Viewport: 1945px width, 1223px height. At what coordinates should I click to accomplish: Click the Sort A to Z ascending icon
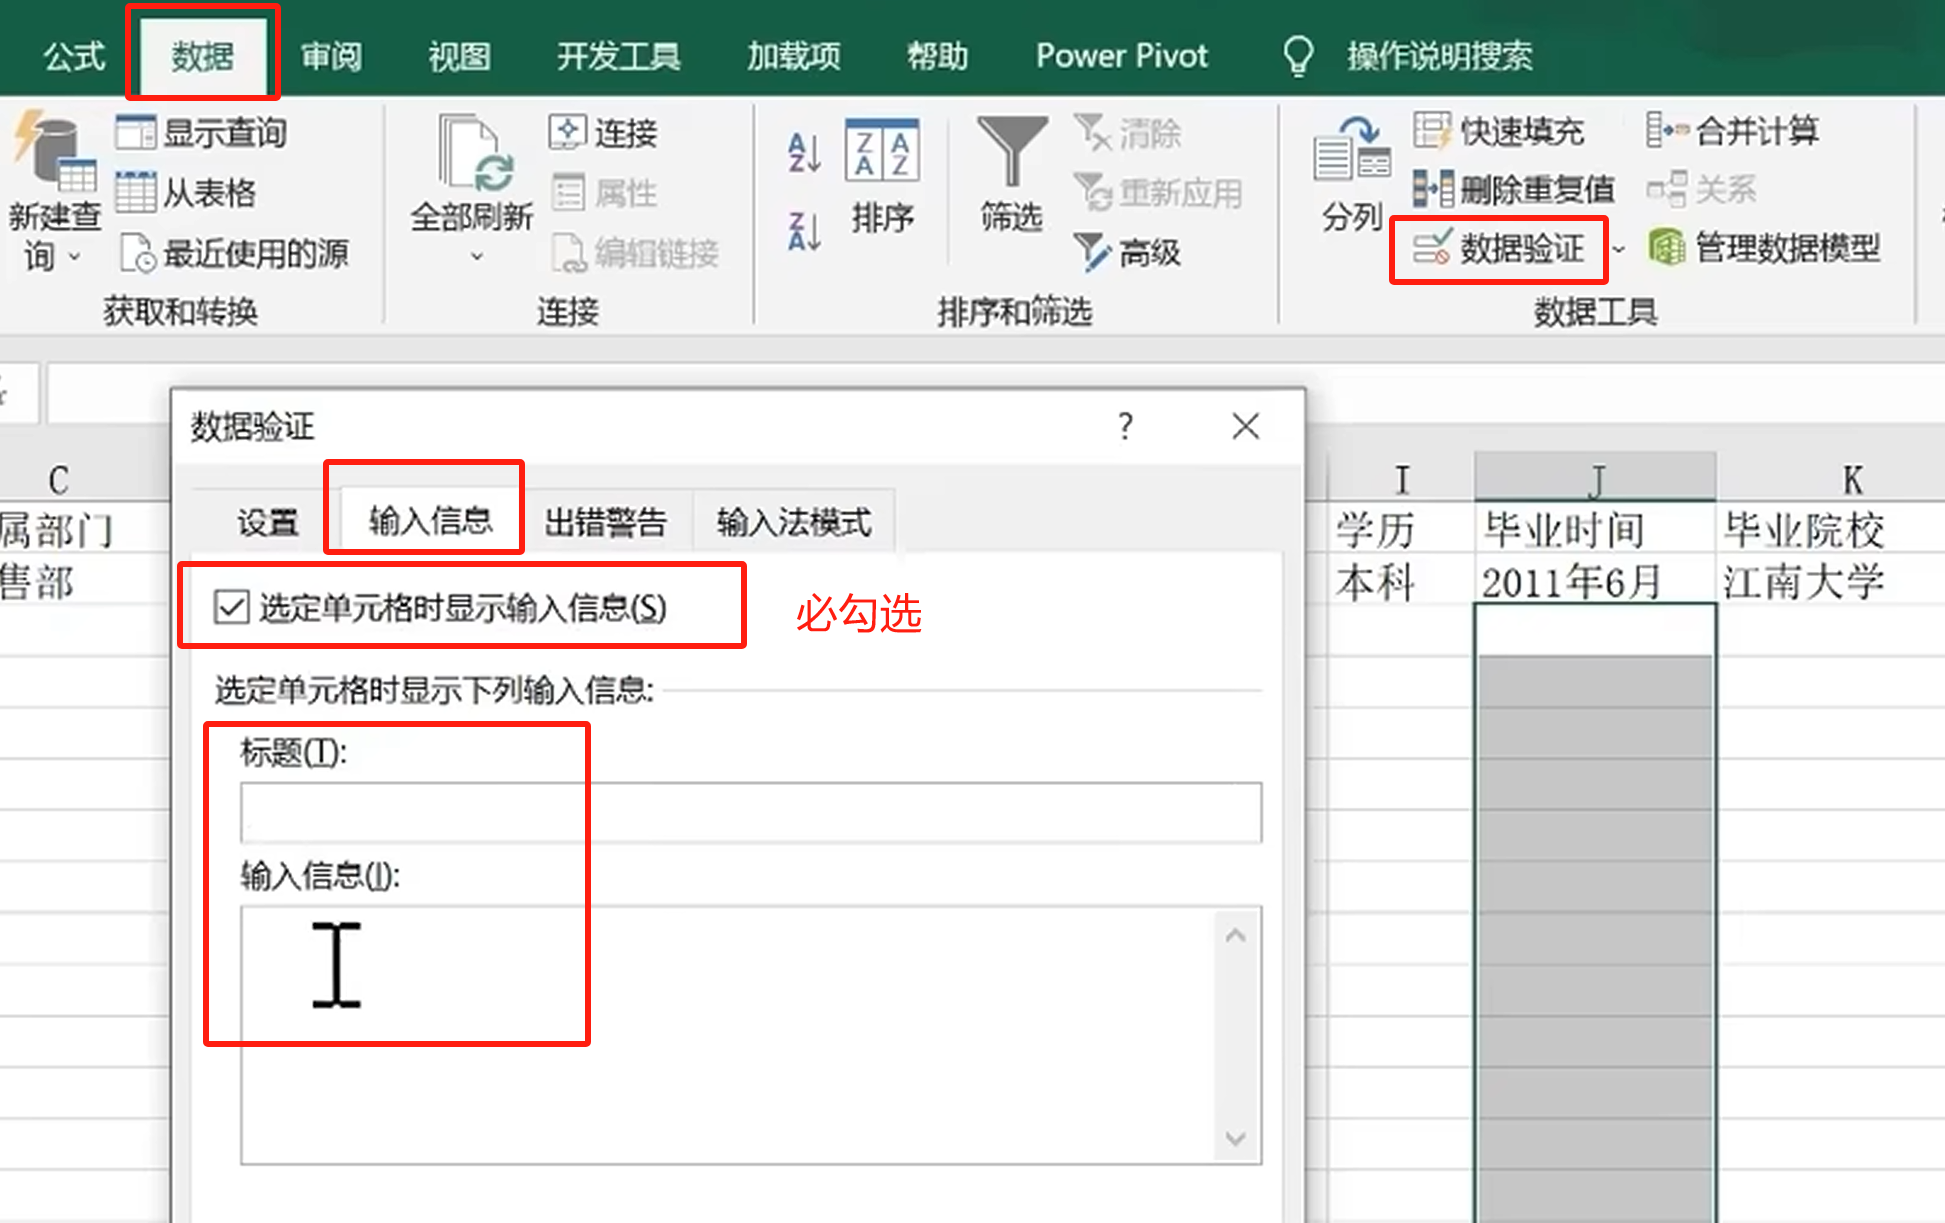click(x=804, y=153)
